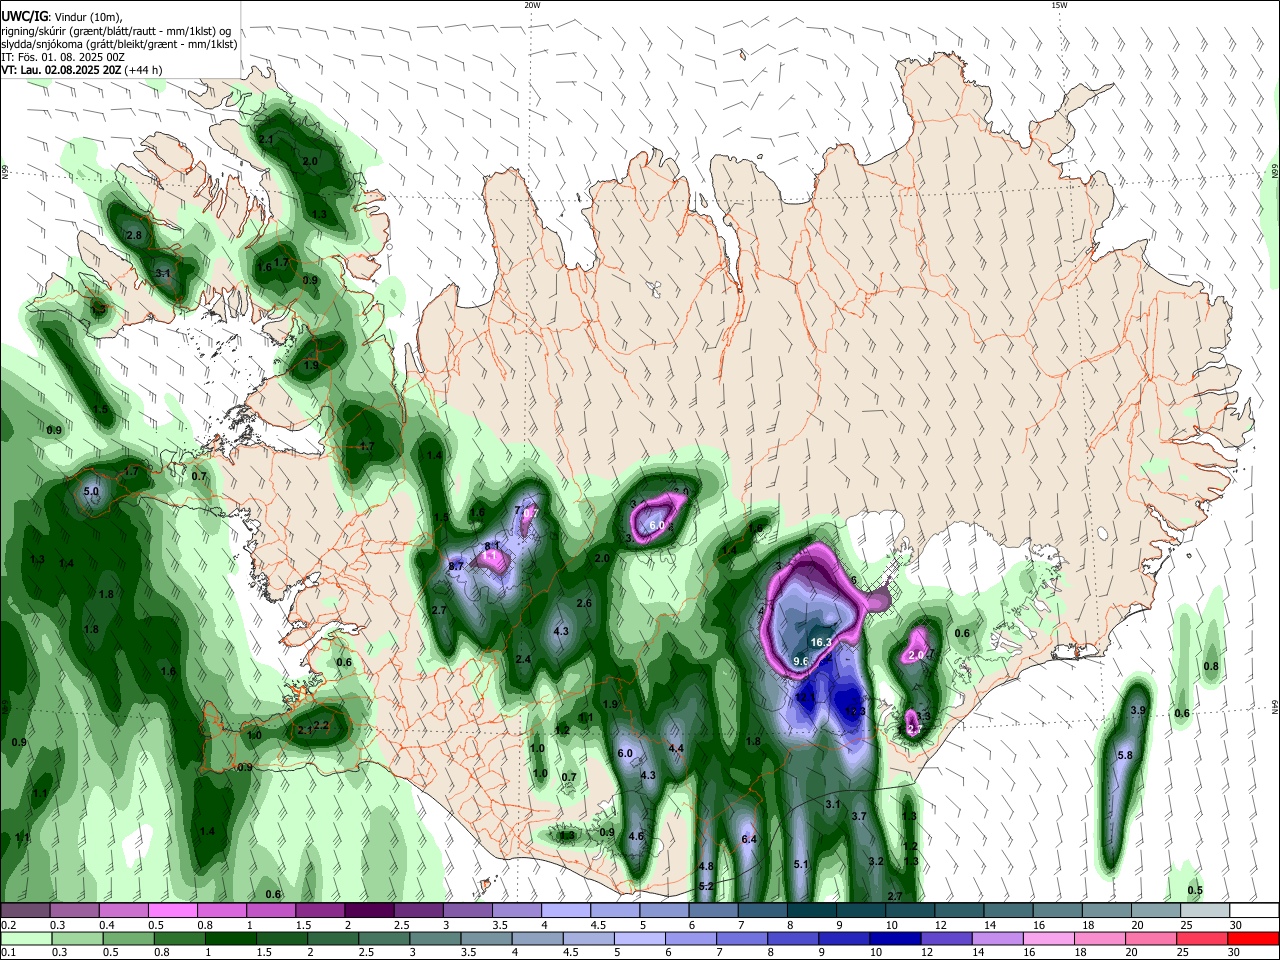Screen dimensions: 1280x960
Task: Click the 2.8 value in the Westfjords
Action: click(134, 235)
